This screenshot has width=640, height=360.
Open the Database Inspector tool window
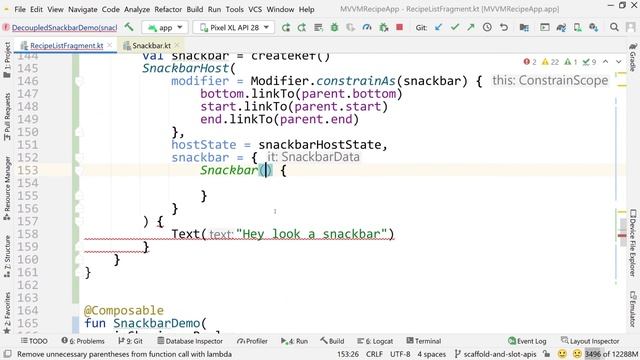pyautogui.click(x=190, y=341)
